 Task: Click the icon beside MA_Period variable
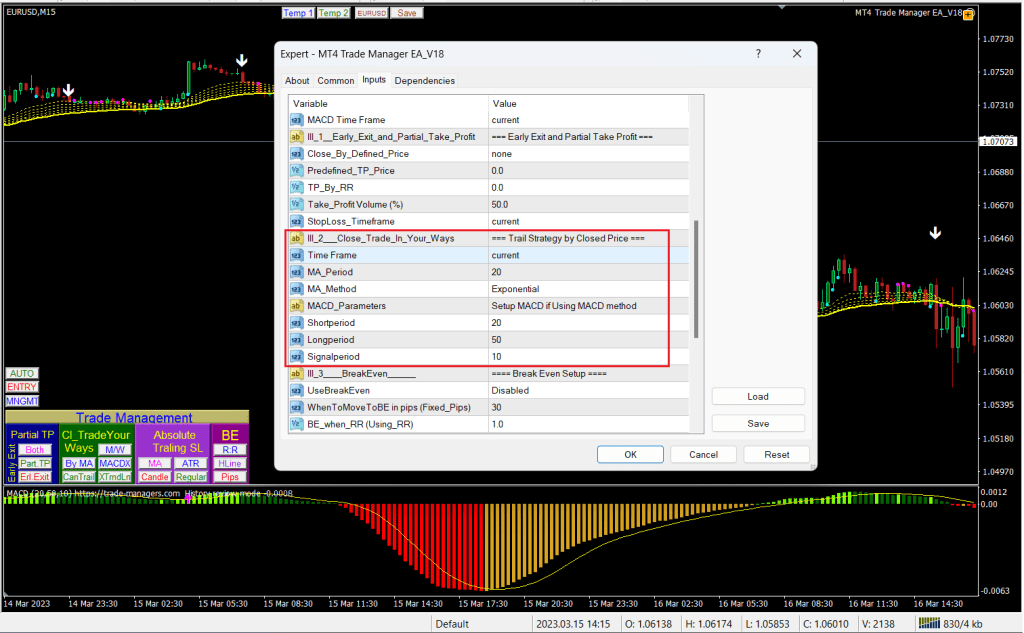click(x=296, y=272)
